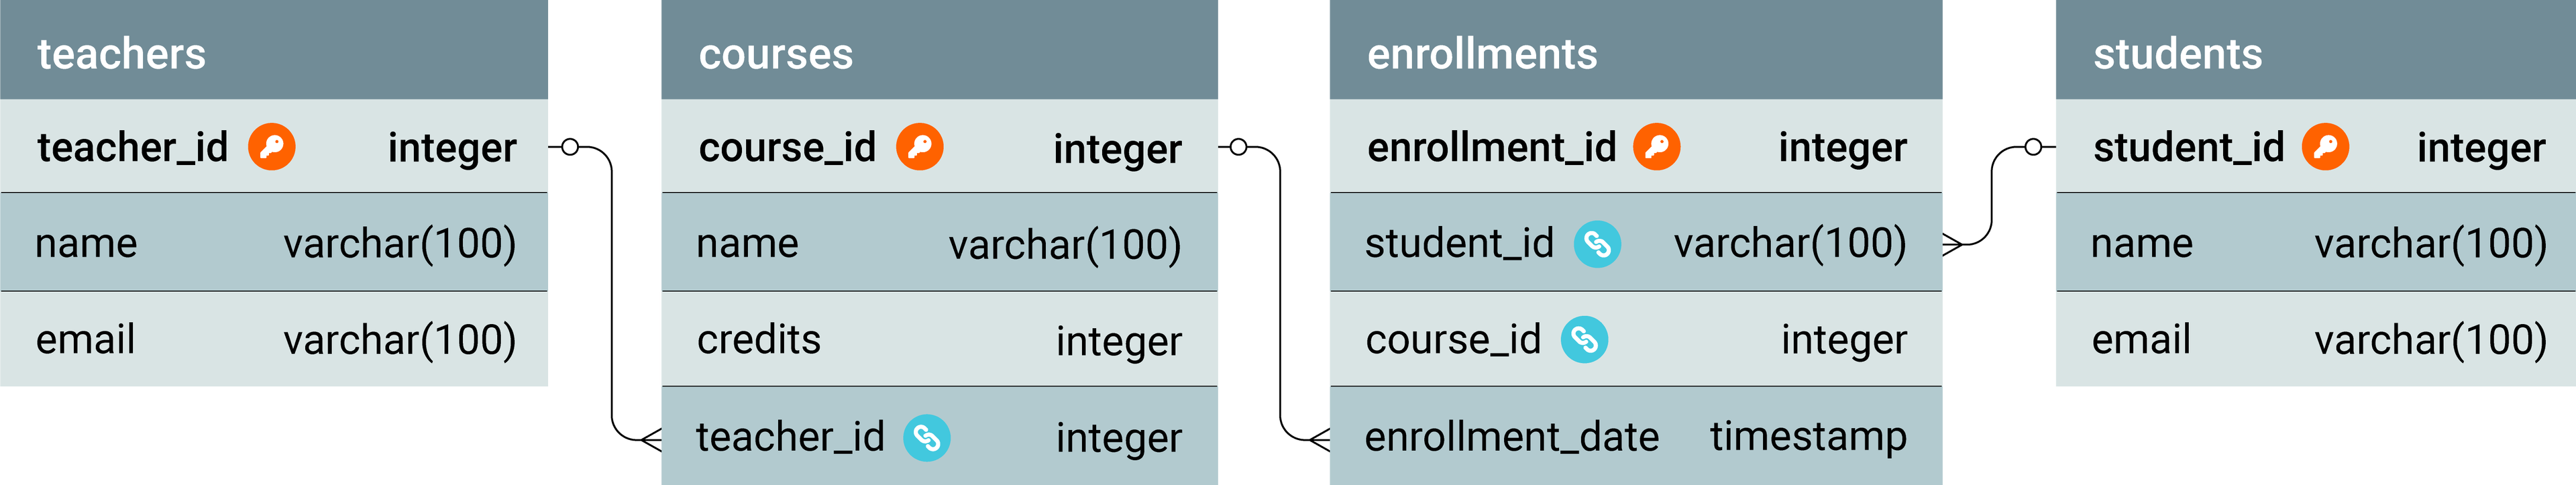
Task: Click the credits field in courses table
Action: 939,339
